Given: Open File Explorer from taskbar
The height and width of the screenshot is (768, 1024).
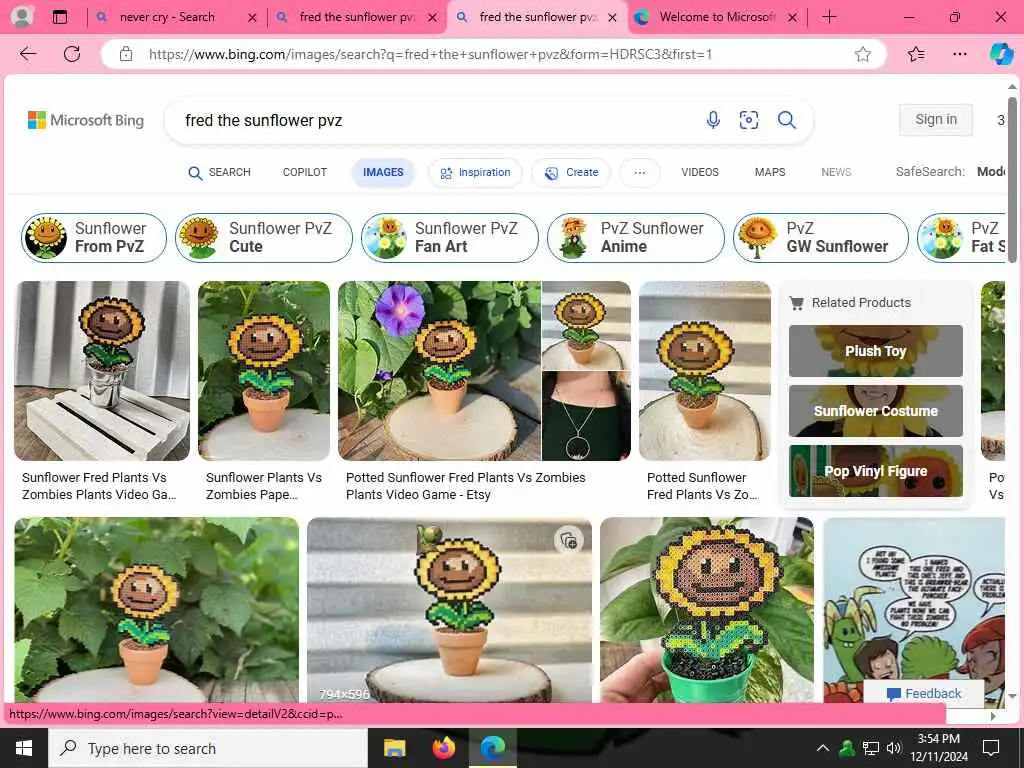Looking at the screenshot, I should (394, 748).
